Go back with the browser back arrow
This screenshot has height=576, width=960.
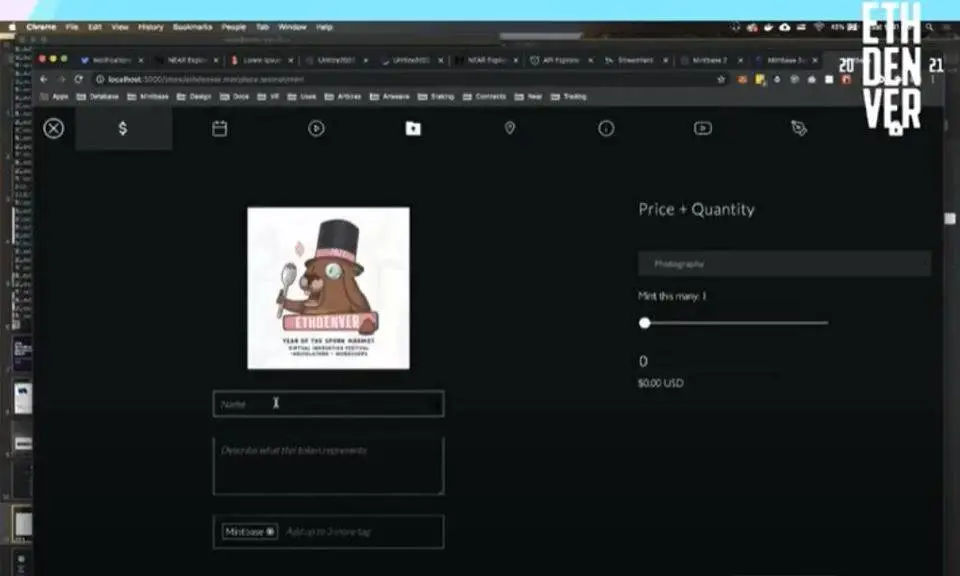point(43,80)
